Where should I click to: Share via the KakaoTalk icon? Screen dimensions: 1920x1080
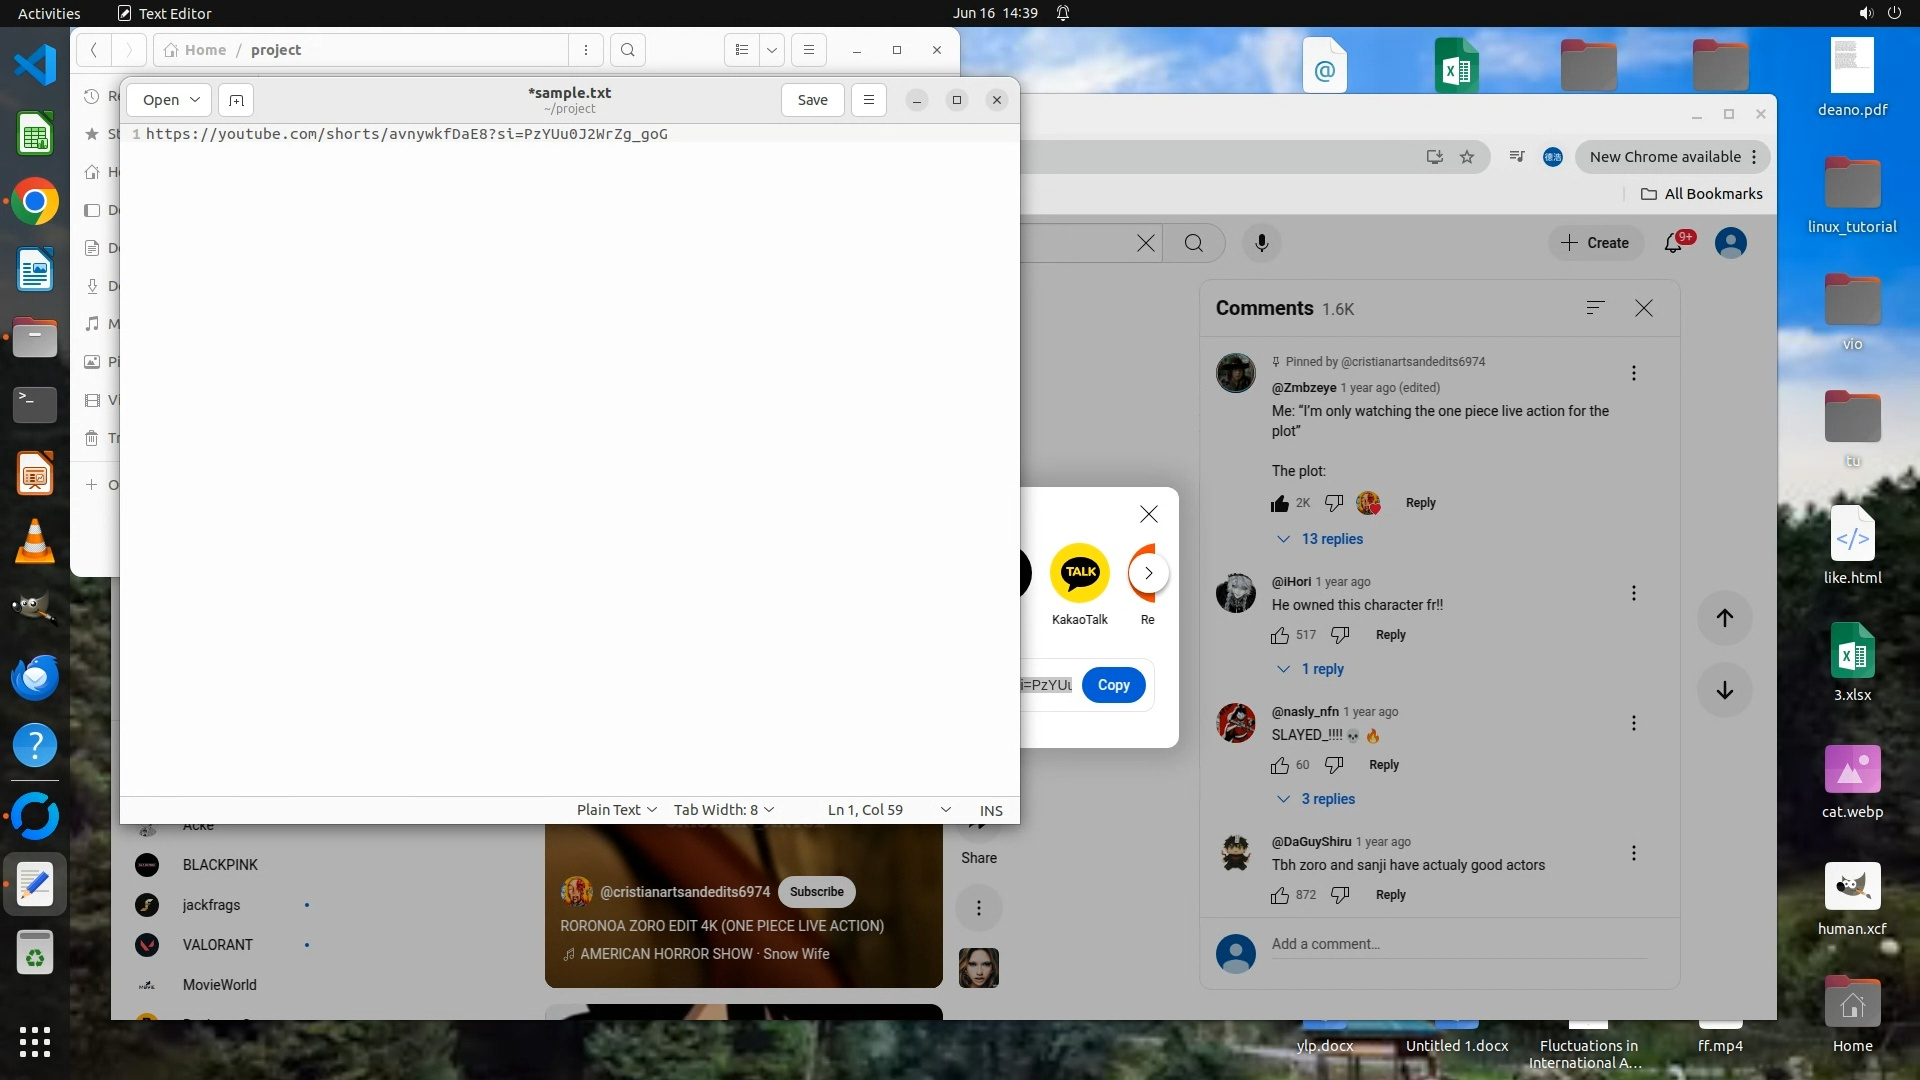1080,573
